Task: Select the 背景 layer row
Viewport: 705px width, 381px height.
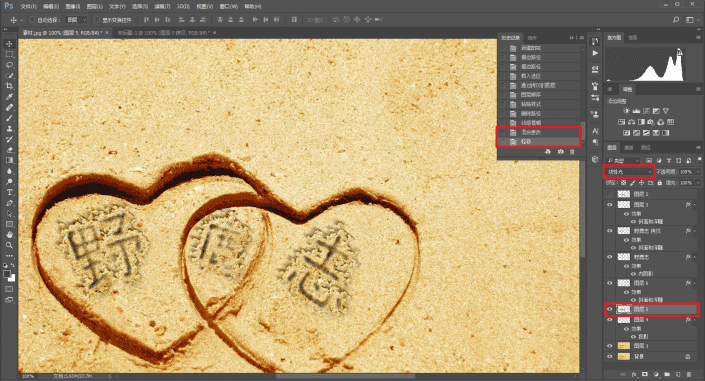Action: click(x=651, y=356)
